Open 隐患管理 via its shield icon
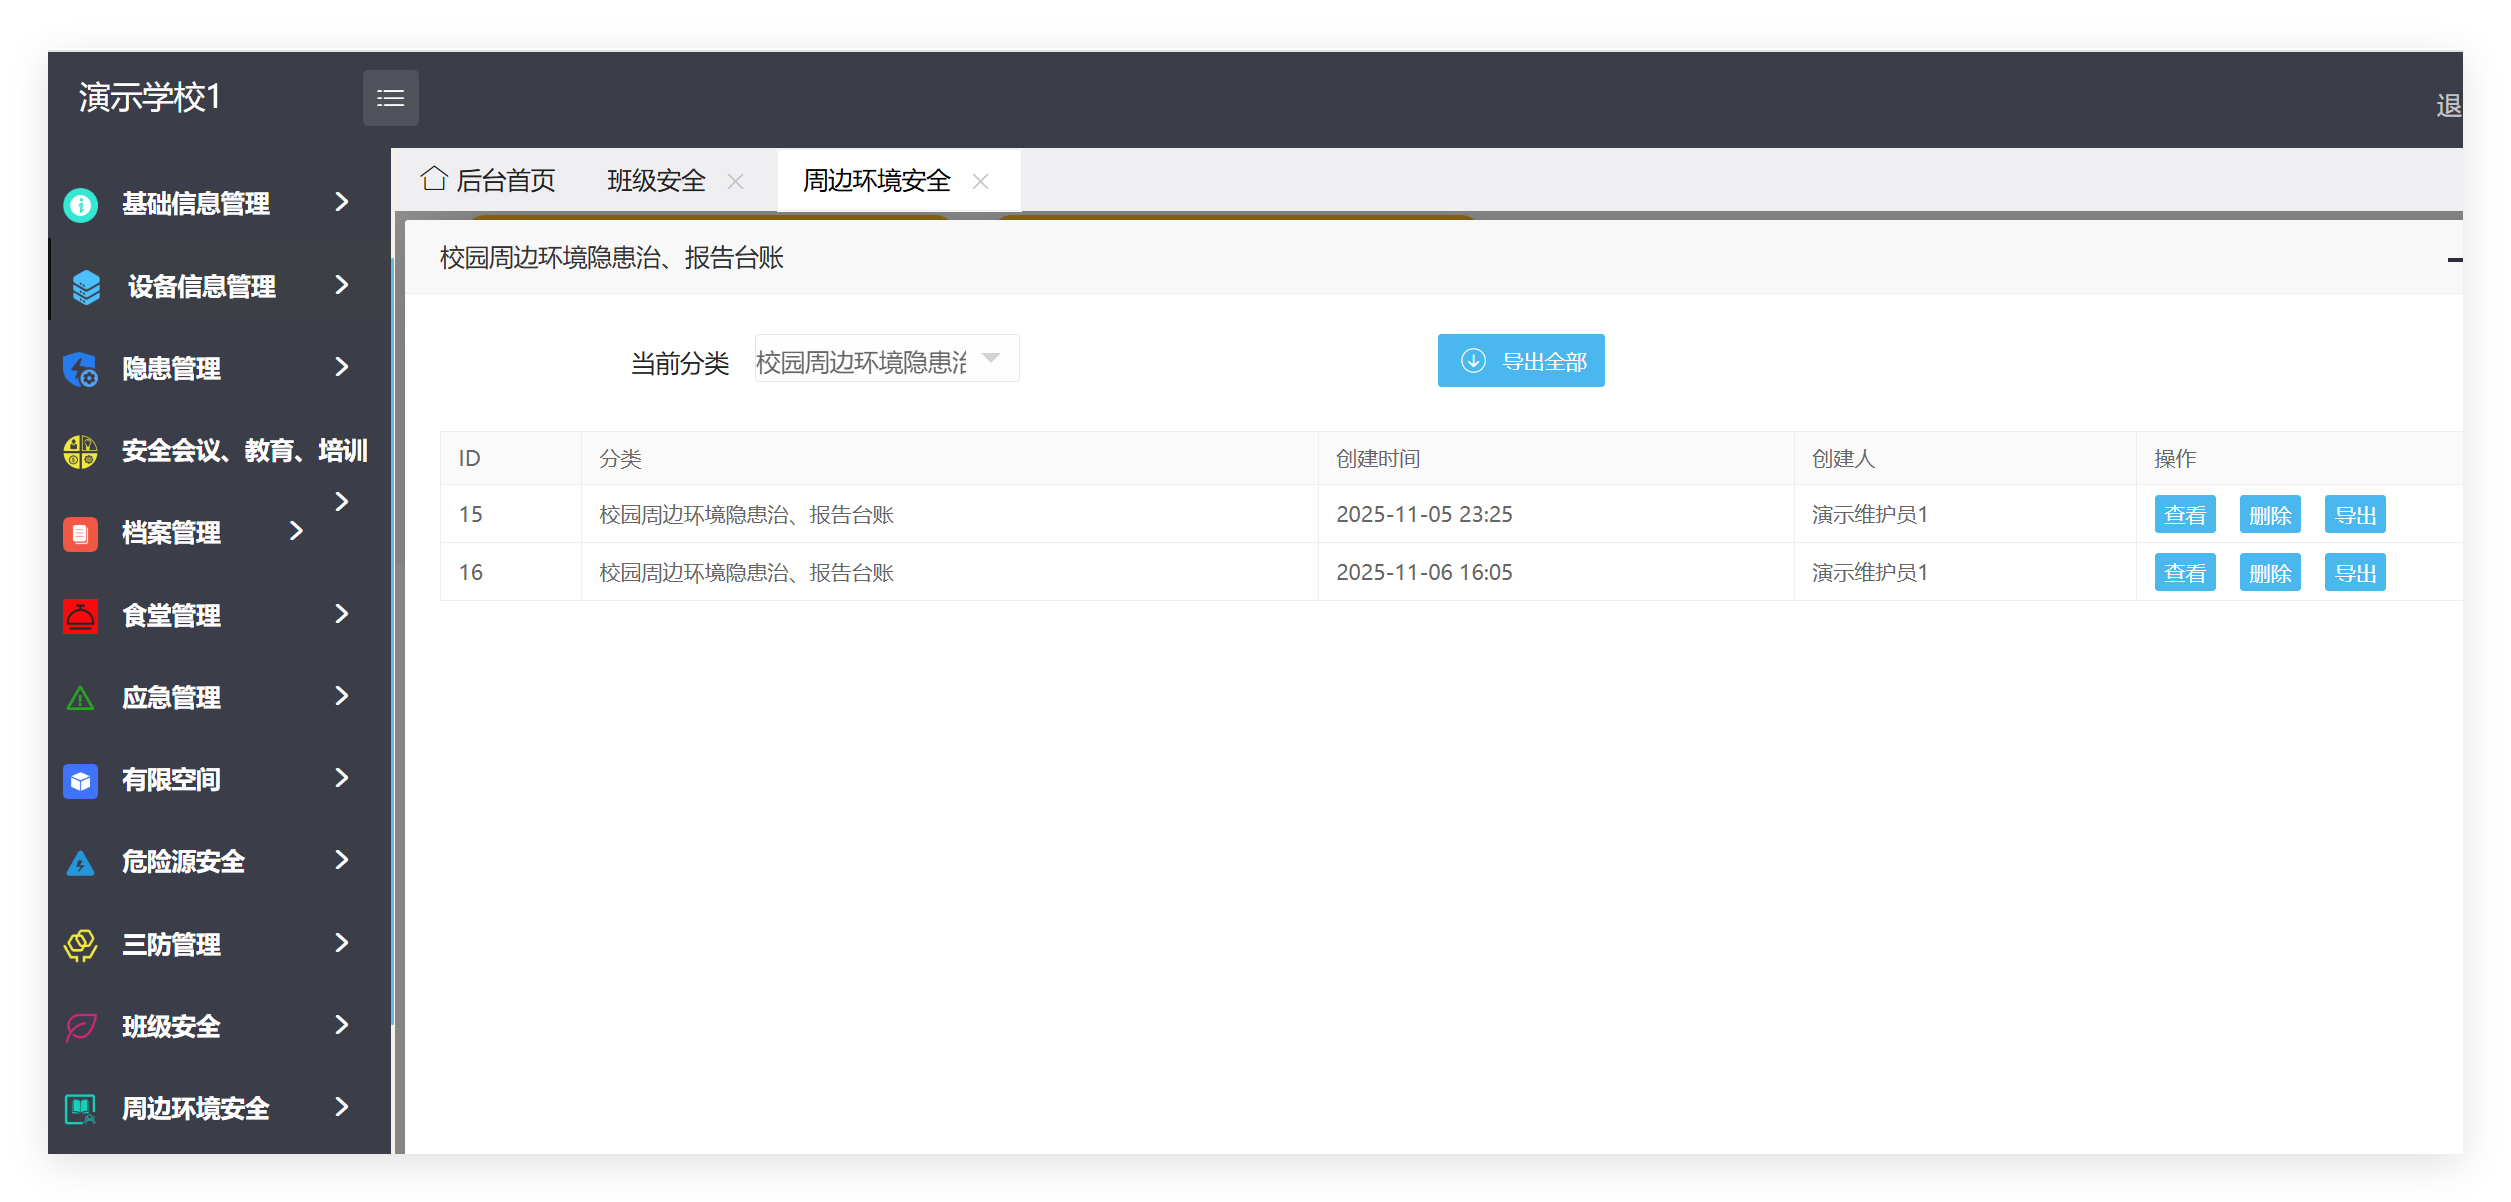The height and width of the screenshot is (1202, 2511). tap(80, 369)
